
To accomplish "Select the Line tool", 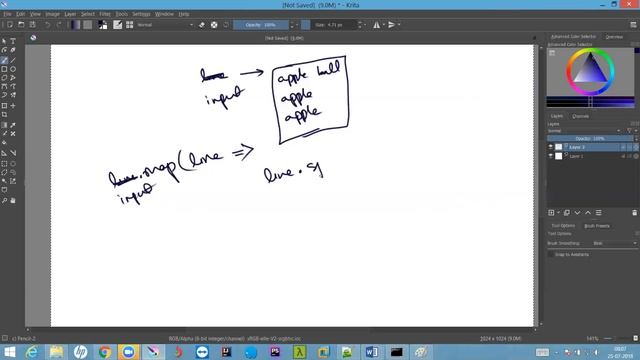I will coord(13,60).
